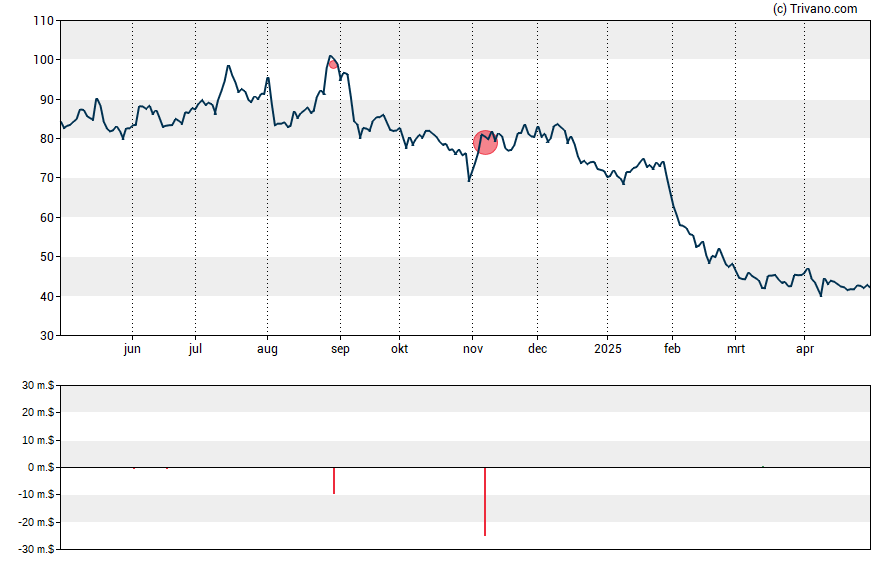Click the 'dec' x-axis label

tap(537, 348)
